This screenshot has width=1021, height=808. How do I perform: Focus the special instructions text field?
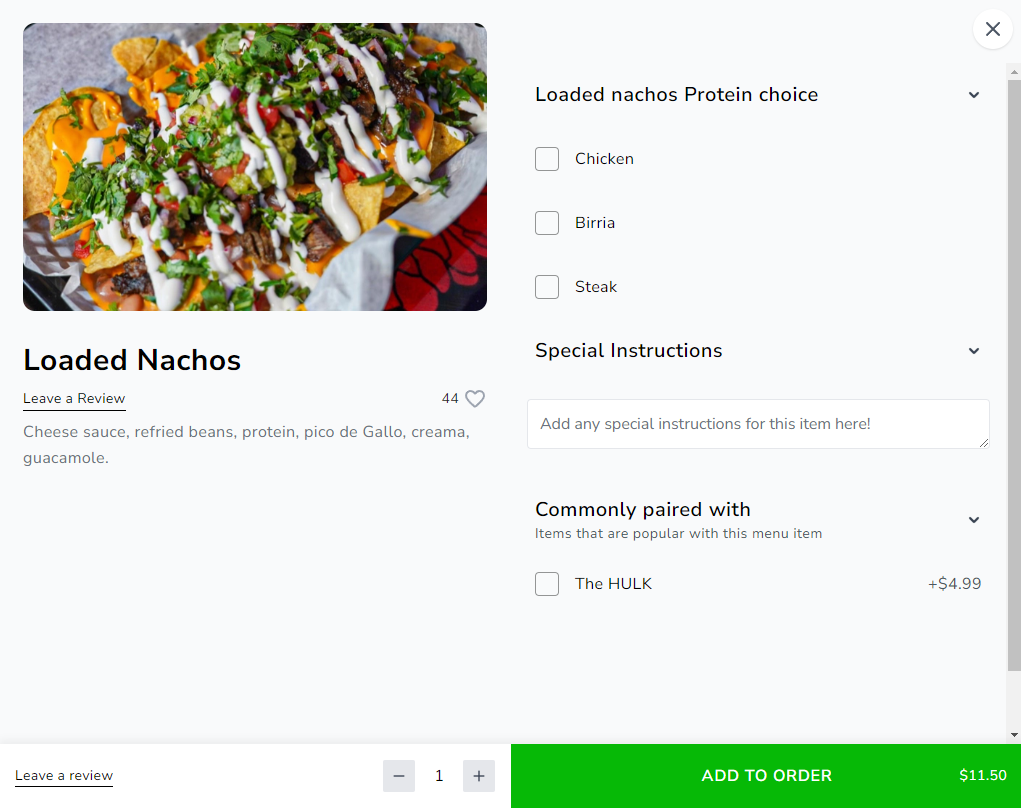point(758,424)
